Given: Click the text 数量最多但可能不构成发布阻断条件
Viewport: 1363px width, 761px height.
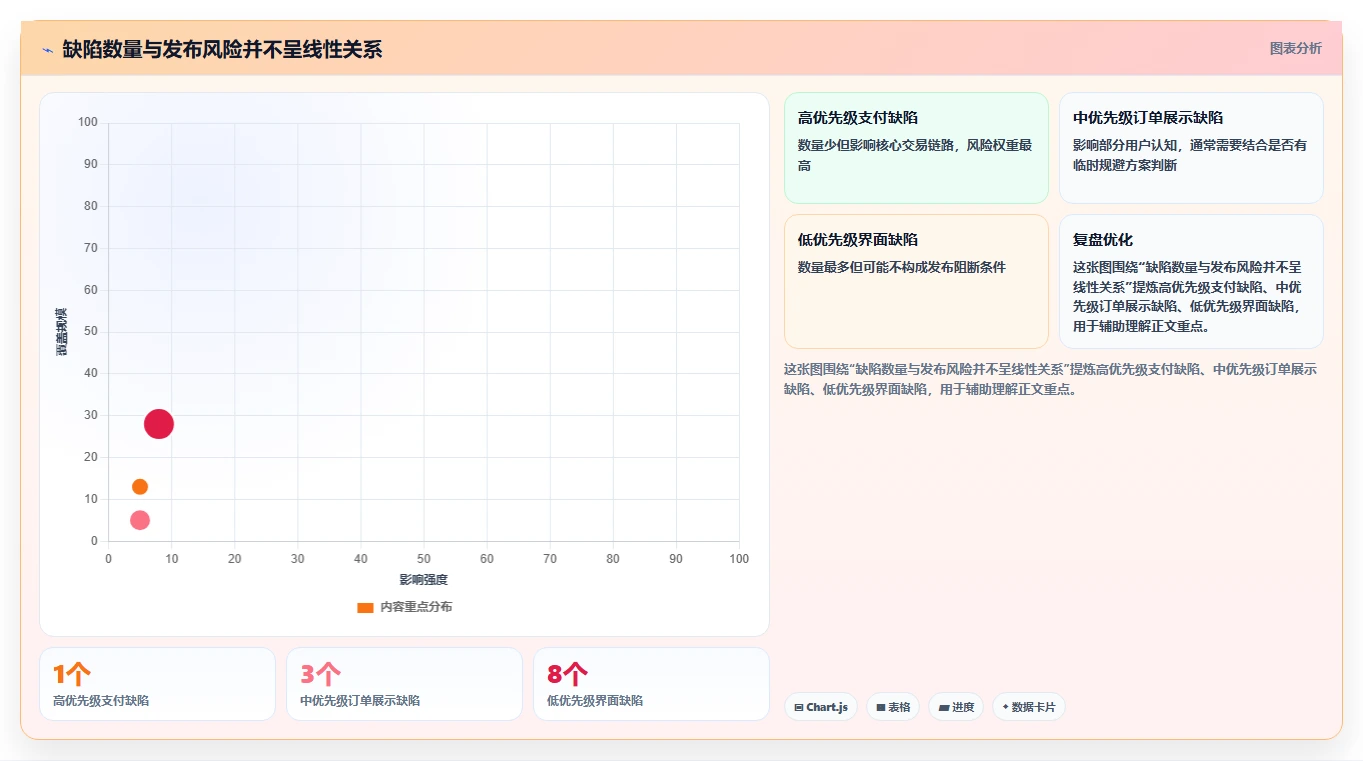Looking at the screenshot, I should tap(901, 268).
